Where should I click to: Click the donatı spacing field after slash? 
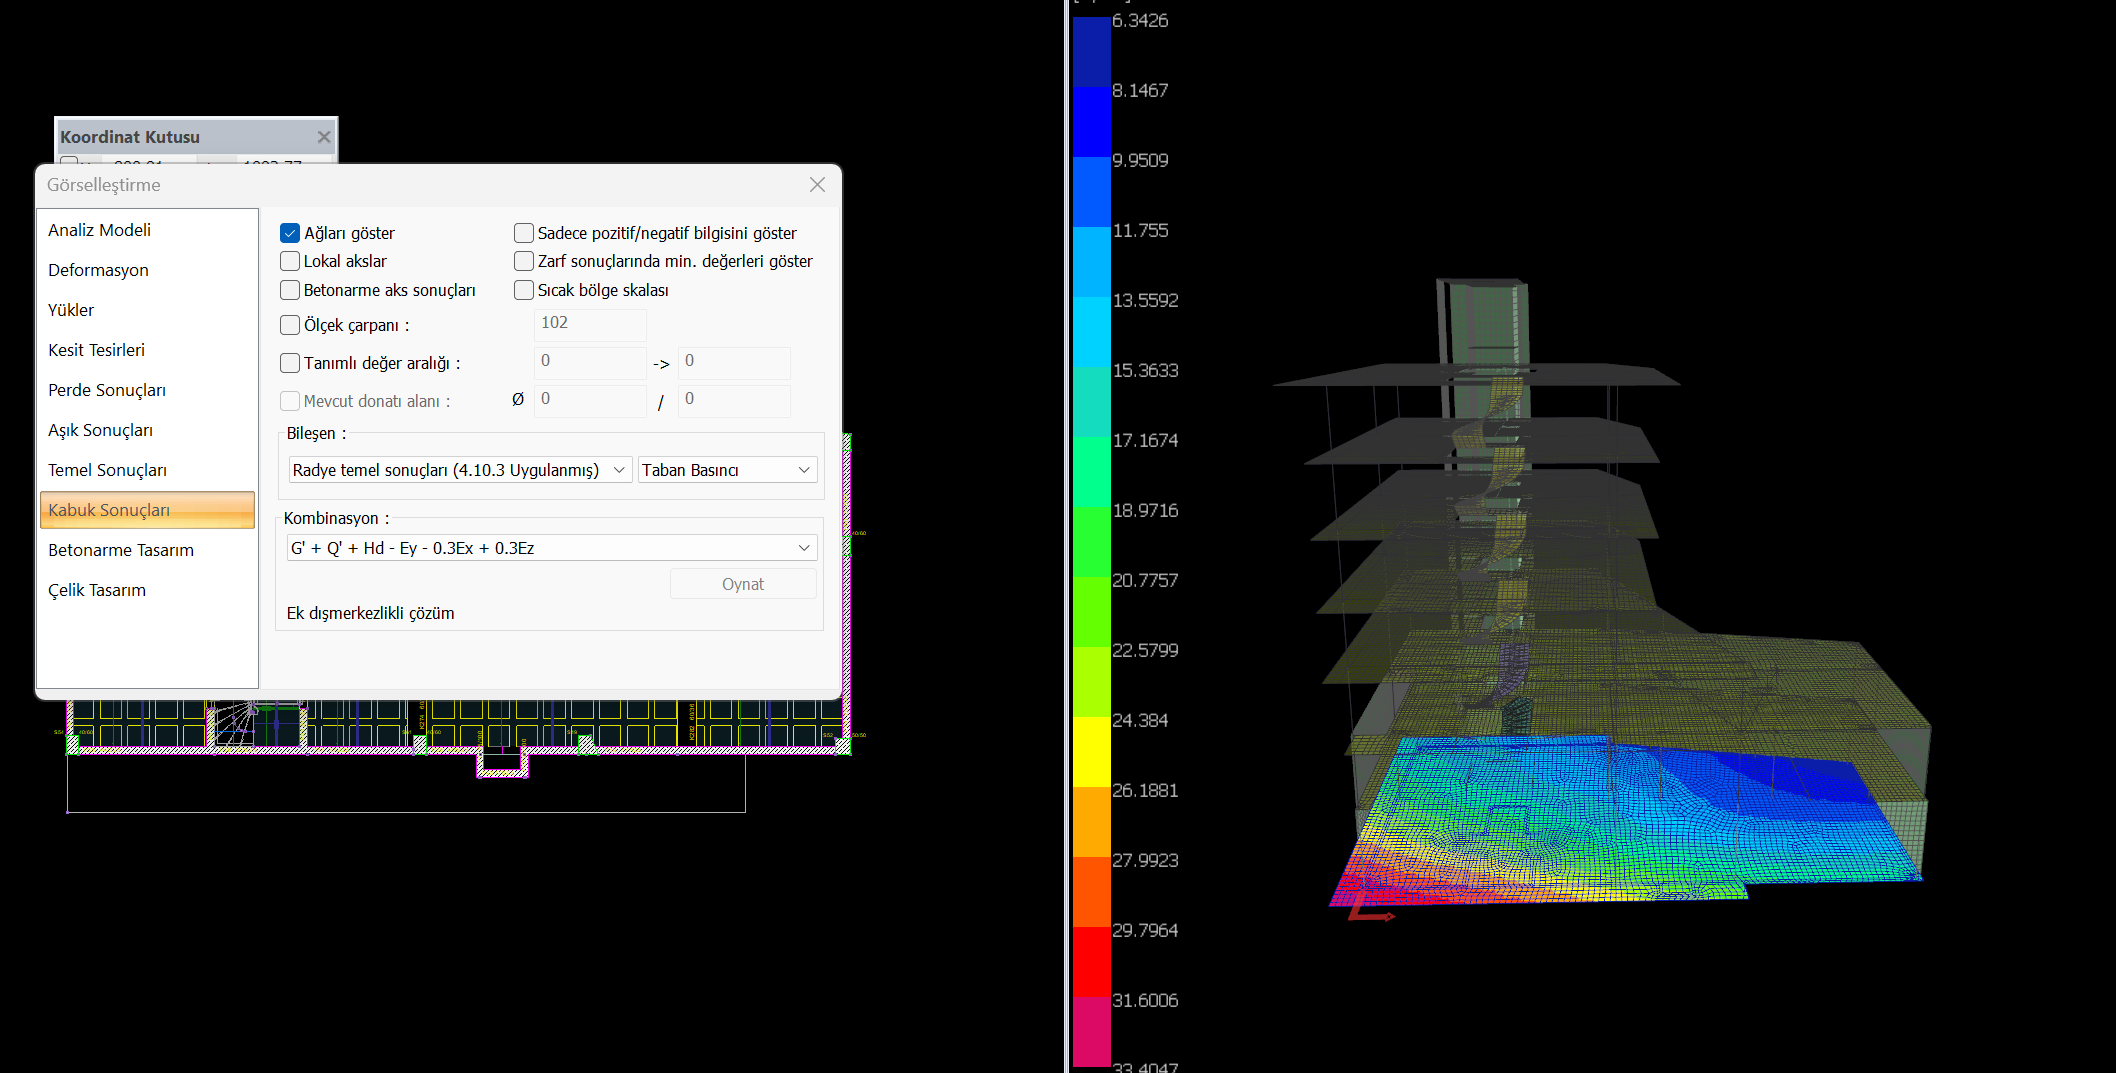(734, 399)
